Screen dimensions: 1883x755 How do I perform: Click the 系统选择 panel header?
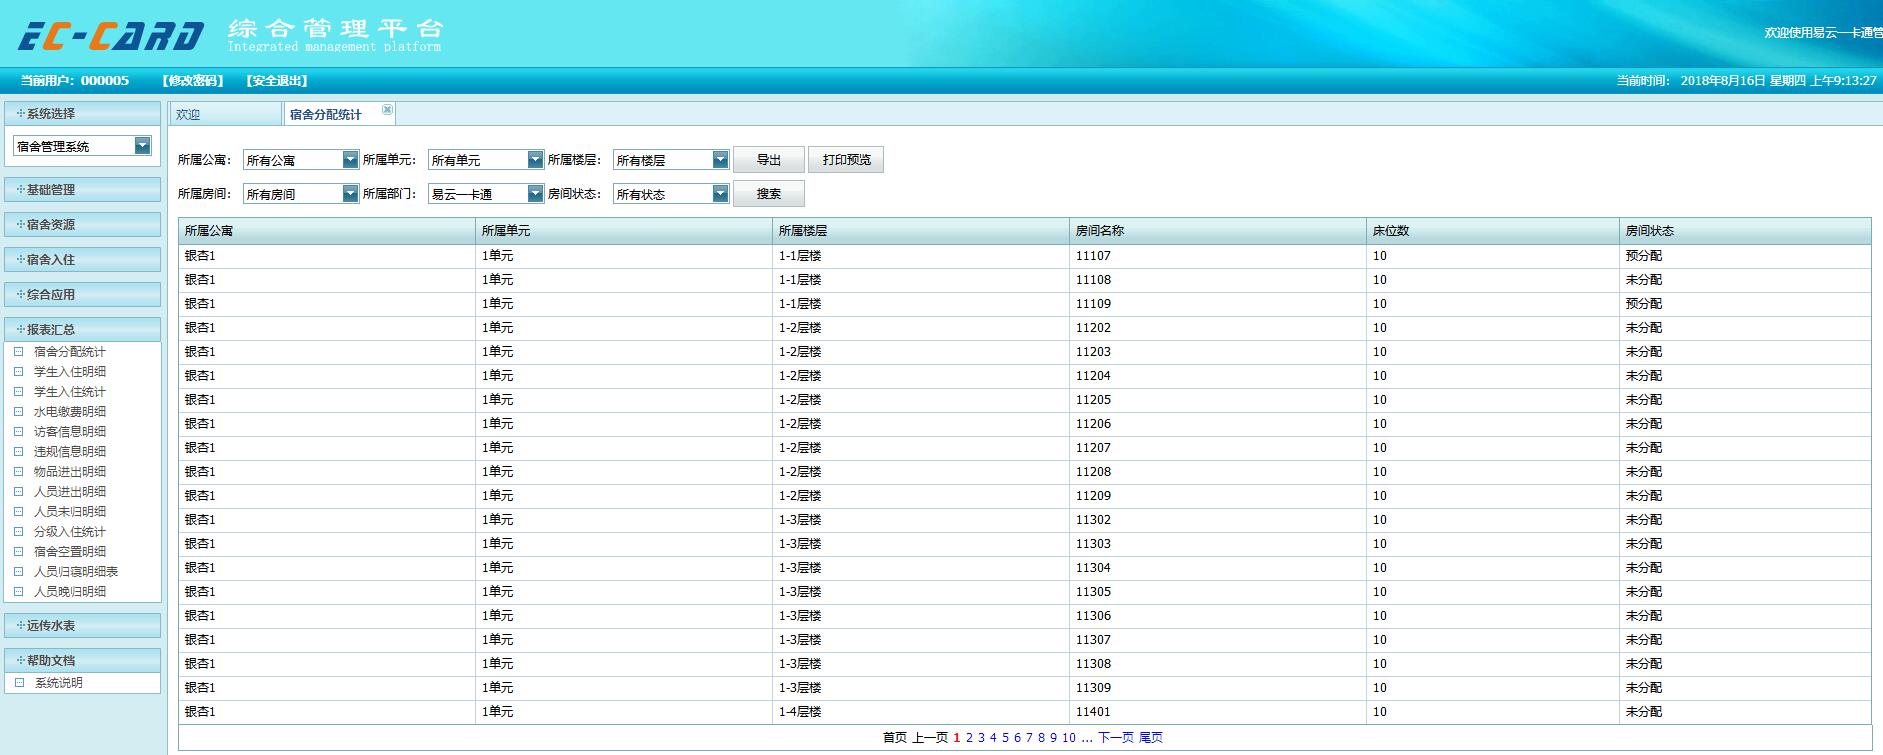tap(82, 113)
